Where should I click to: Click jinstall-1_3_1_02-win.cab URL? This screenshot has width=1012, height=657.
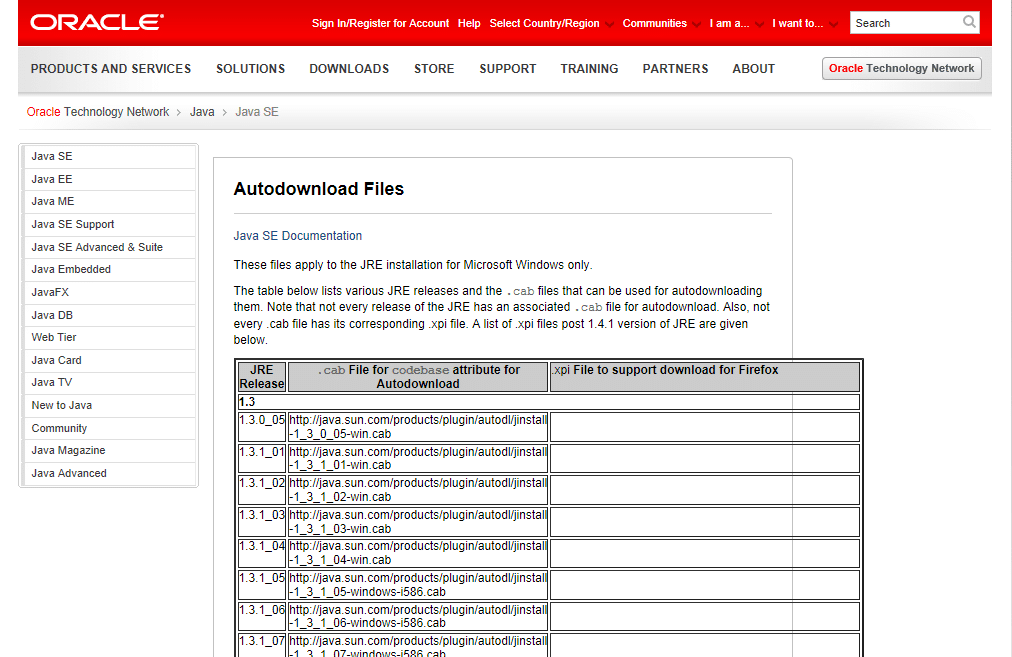tap(418, 490)
